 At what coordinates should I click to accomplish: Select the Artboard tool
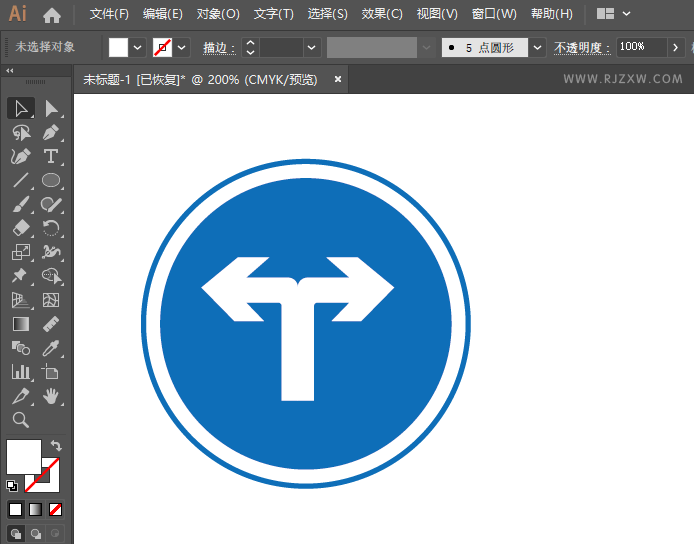coord(51,372)
